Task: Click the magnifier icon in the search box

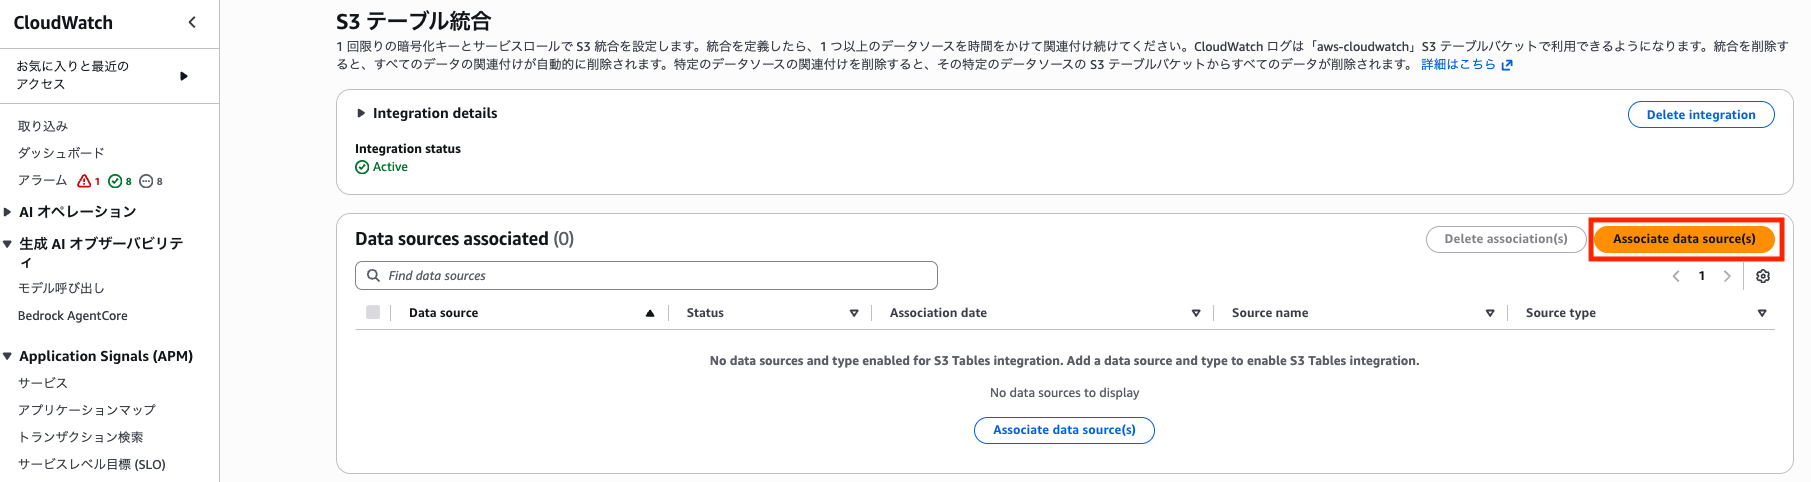Action: click(x=373, y=276)
